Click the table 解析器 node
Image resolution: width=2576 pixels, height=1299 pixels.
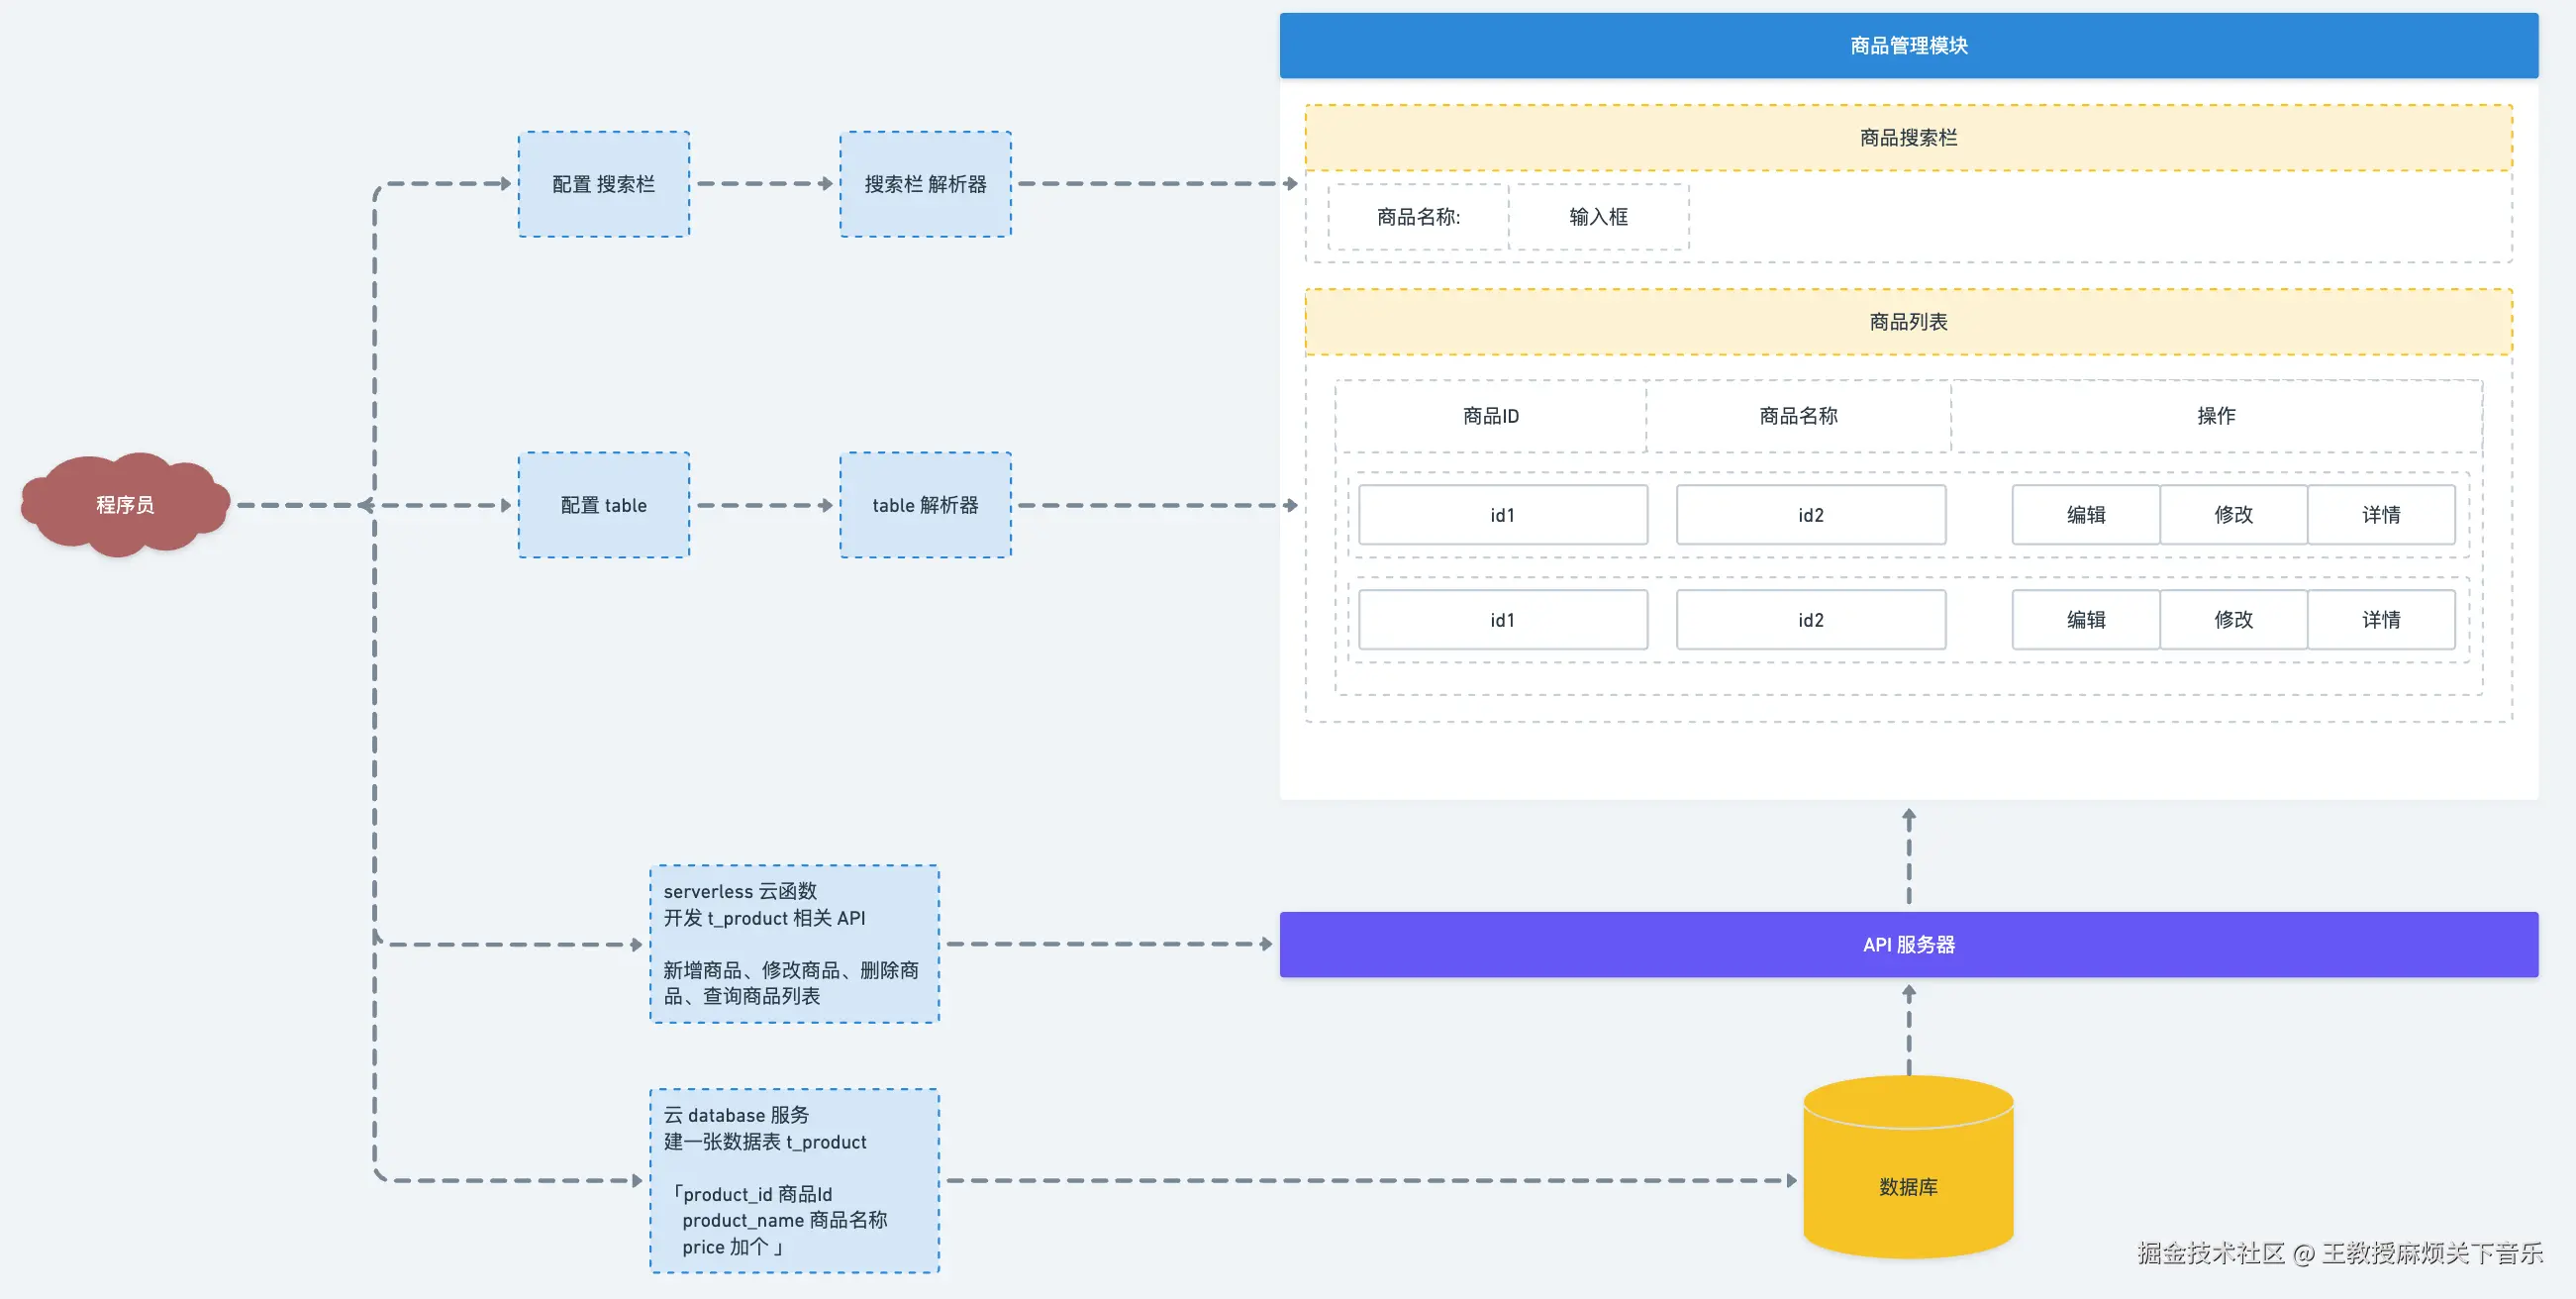click(x=925, y=505)
